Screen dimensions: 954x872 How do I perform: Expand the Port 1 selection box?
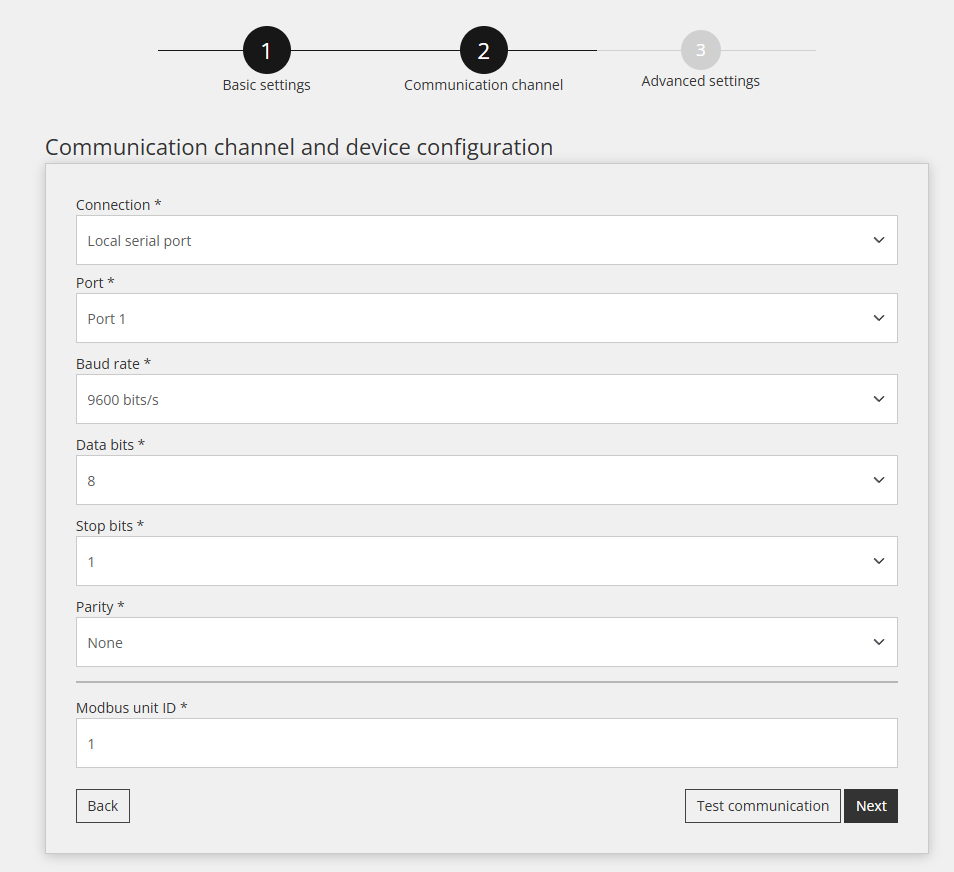[x=486, y=318]
